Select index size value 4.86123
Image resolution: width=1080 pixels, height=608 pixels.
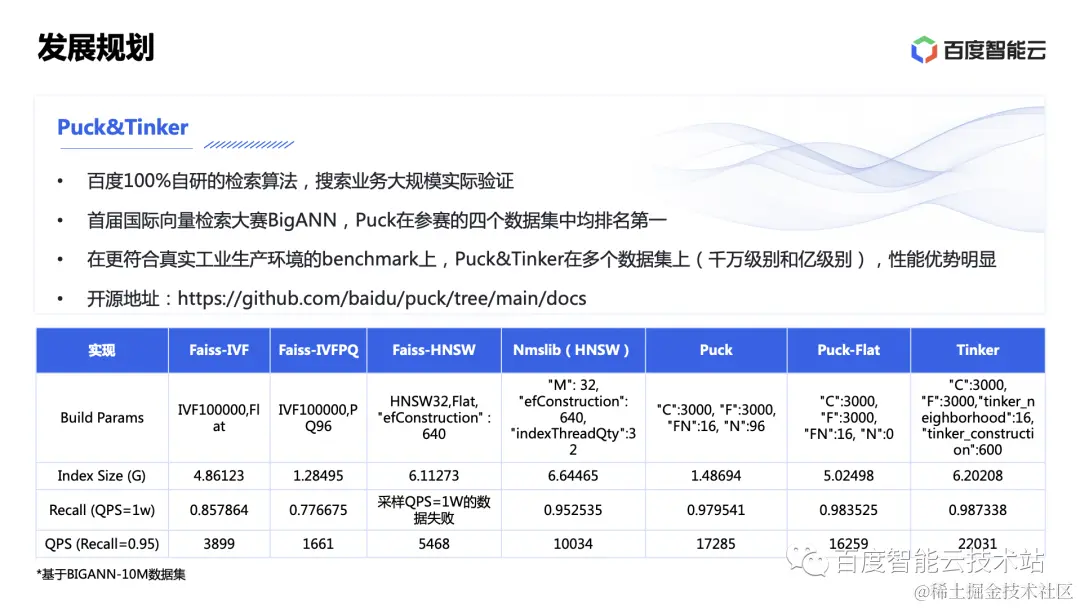[x=219, y=476]
